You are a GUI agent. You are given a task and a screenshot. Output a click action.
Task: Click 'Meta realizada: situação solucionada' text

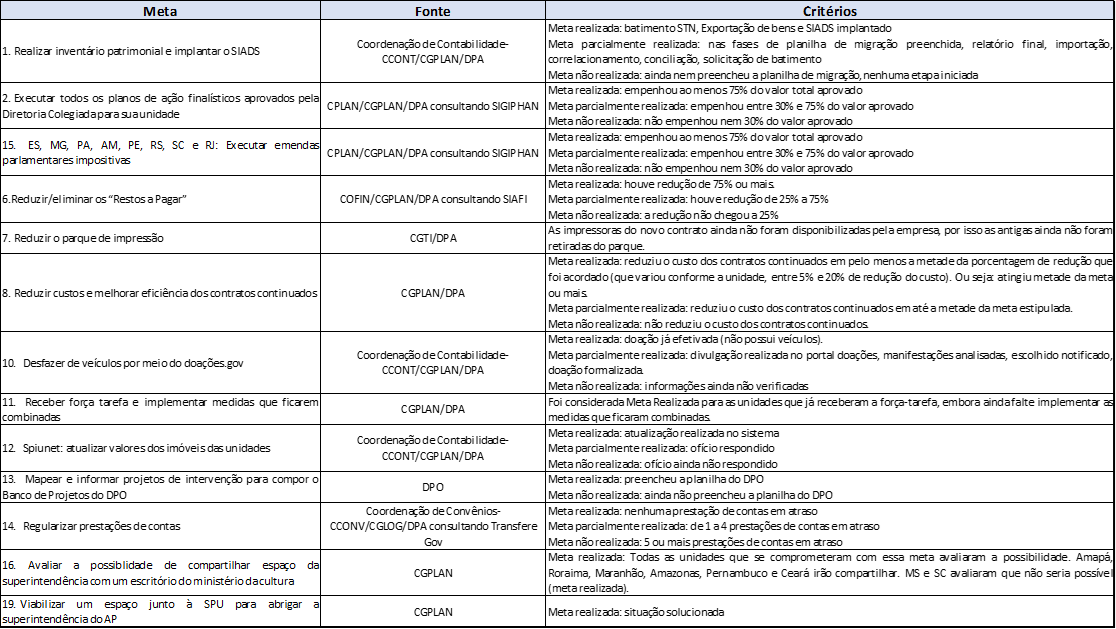(636, 612)
